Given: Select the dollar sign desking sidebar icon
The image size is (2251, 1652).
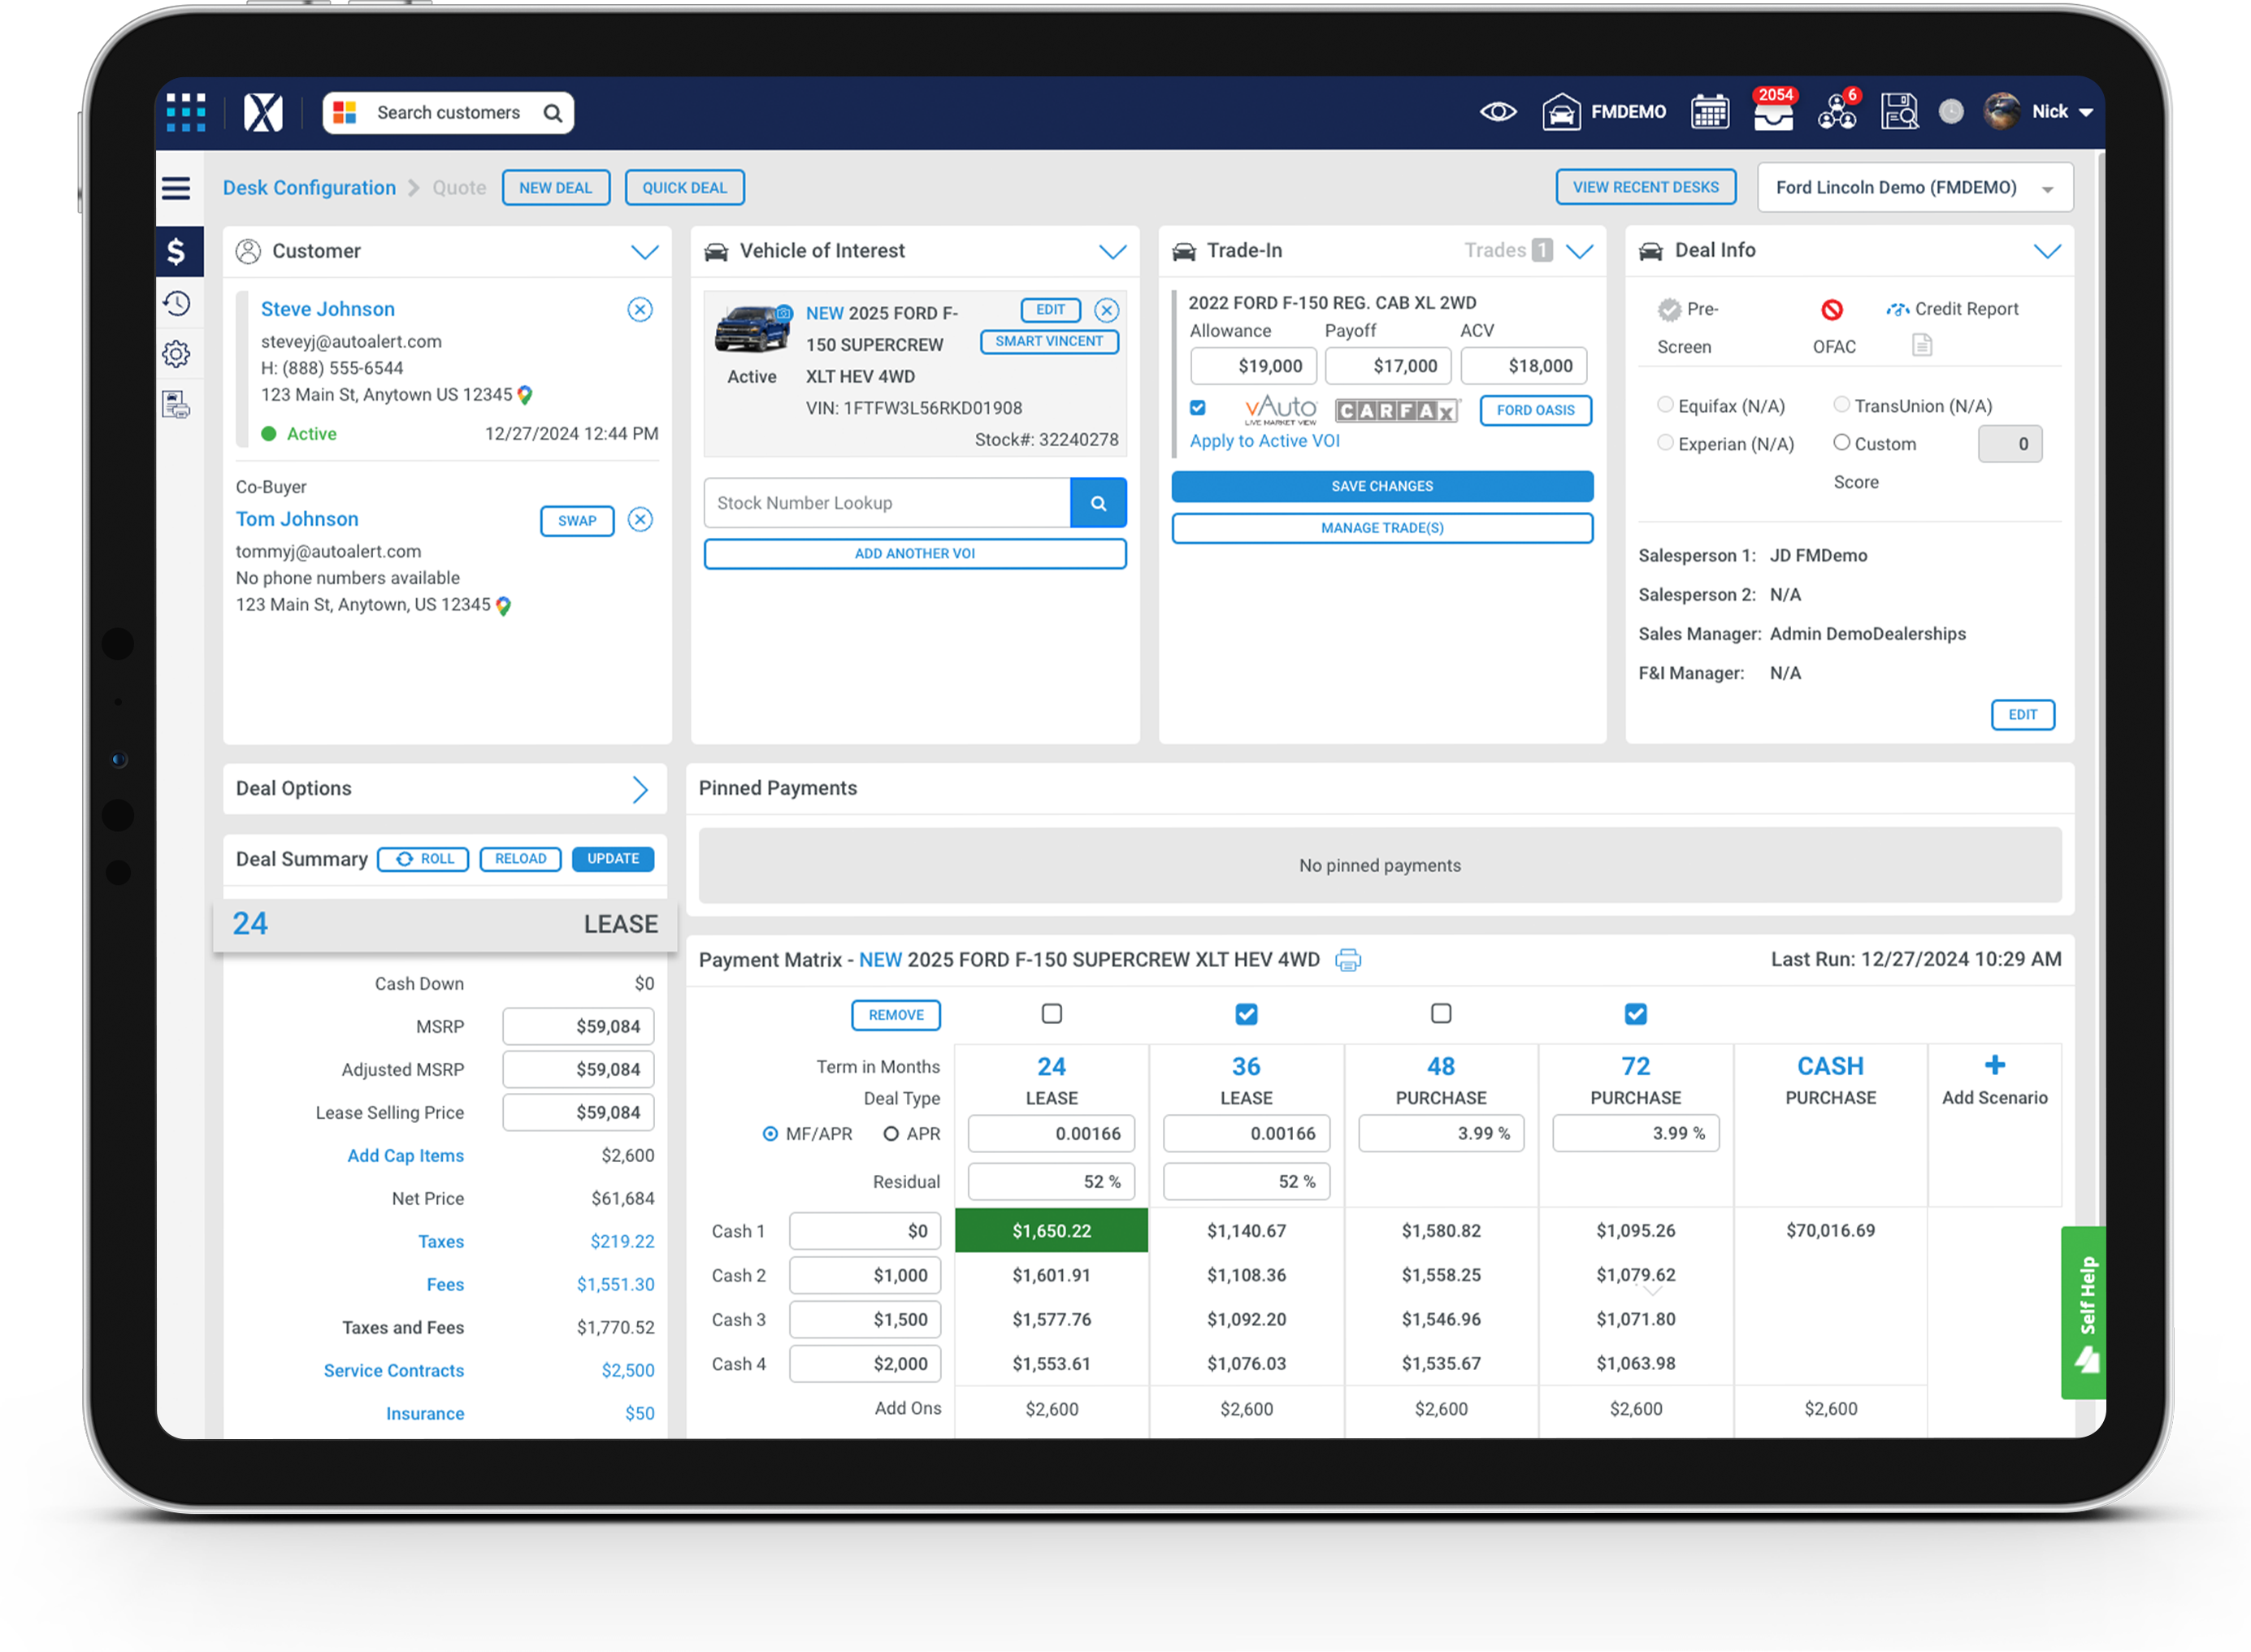Looking at the screenshot, I should (x=177, y=251).
